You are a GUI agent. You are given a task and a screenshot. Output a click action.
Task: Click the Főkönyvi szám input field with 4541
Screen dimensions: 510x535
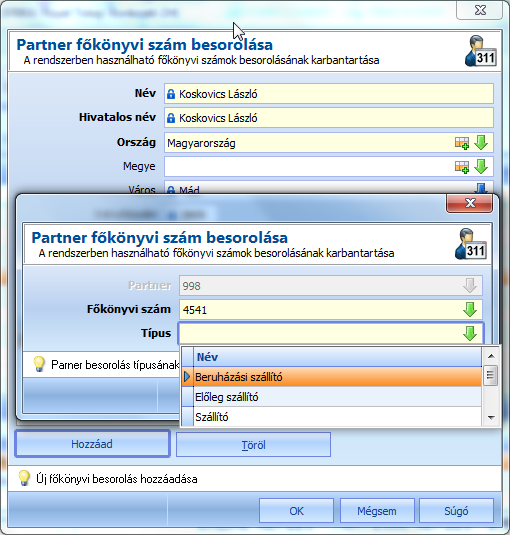[331, 309]
